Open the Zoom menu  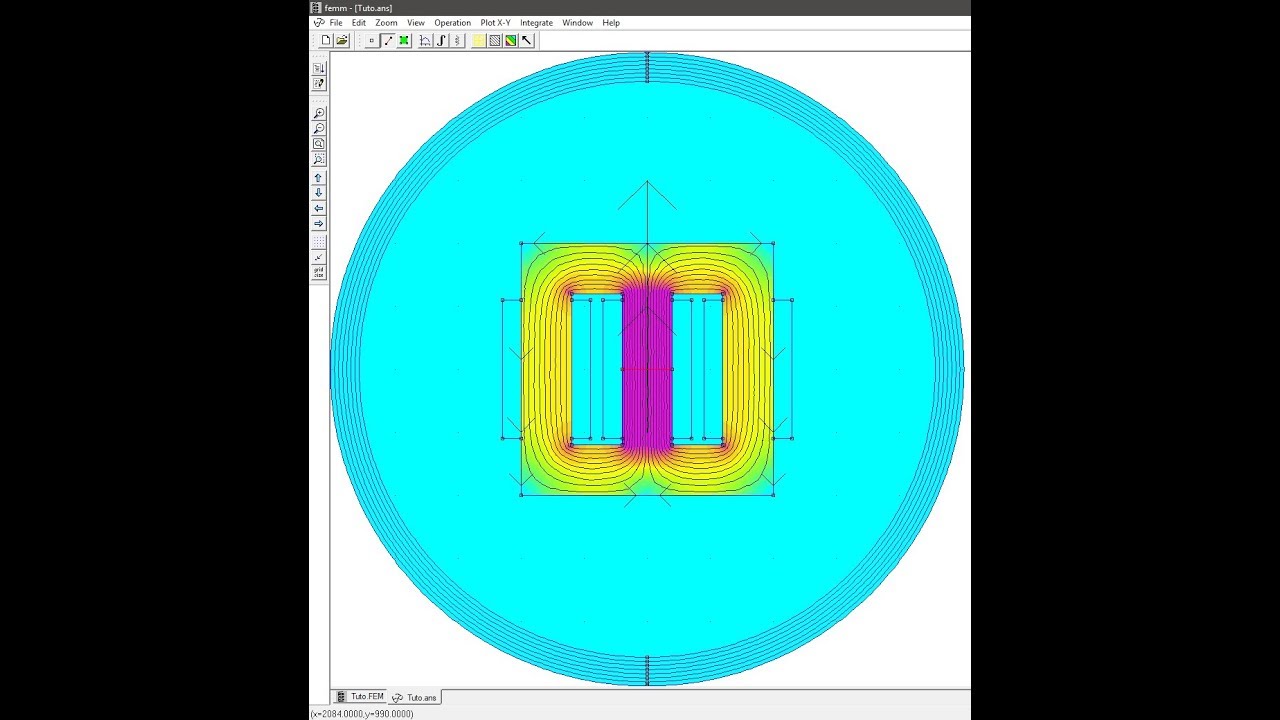[386, 23]
